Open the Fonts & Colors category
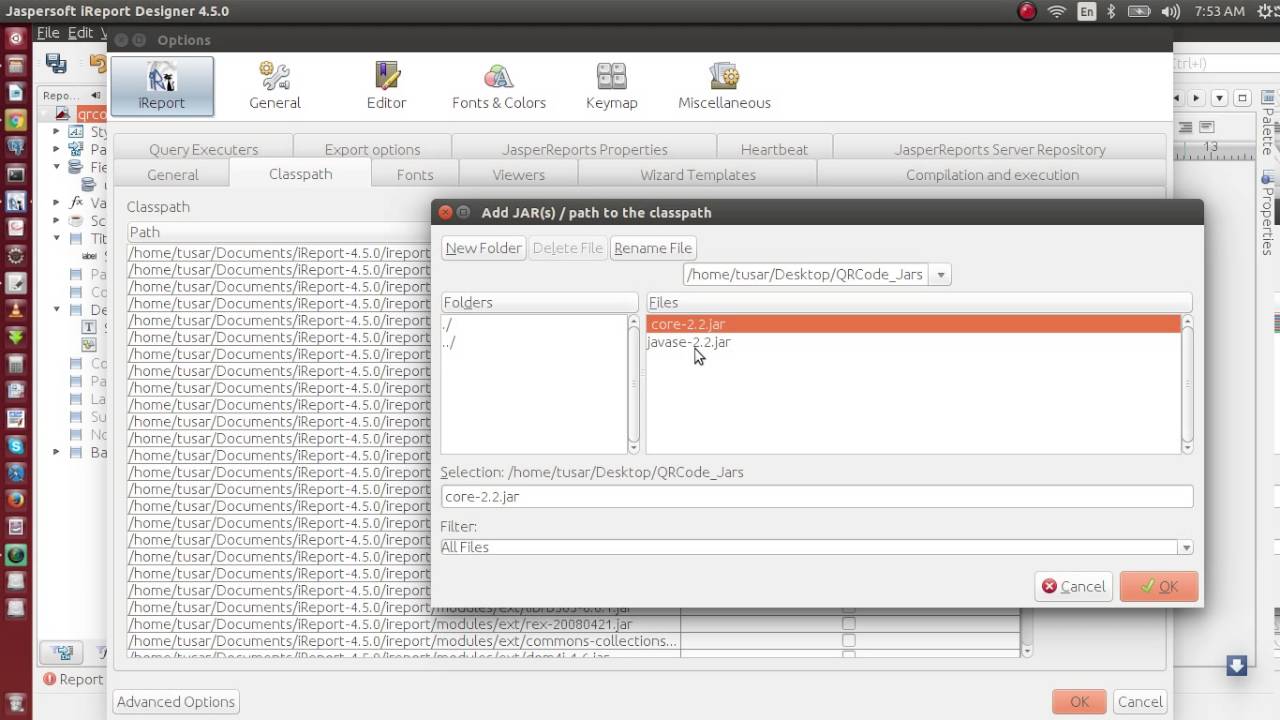 (x=498, y=86)
